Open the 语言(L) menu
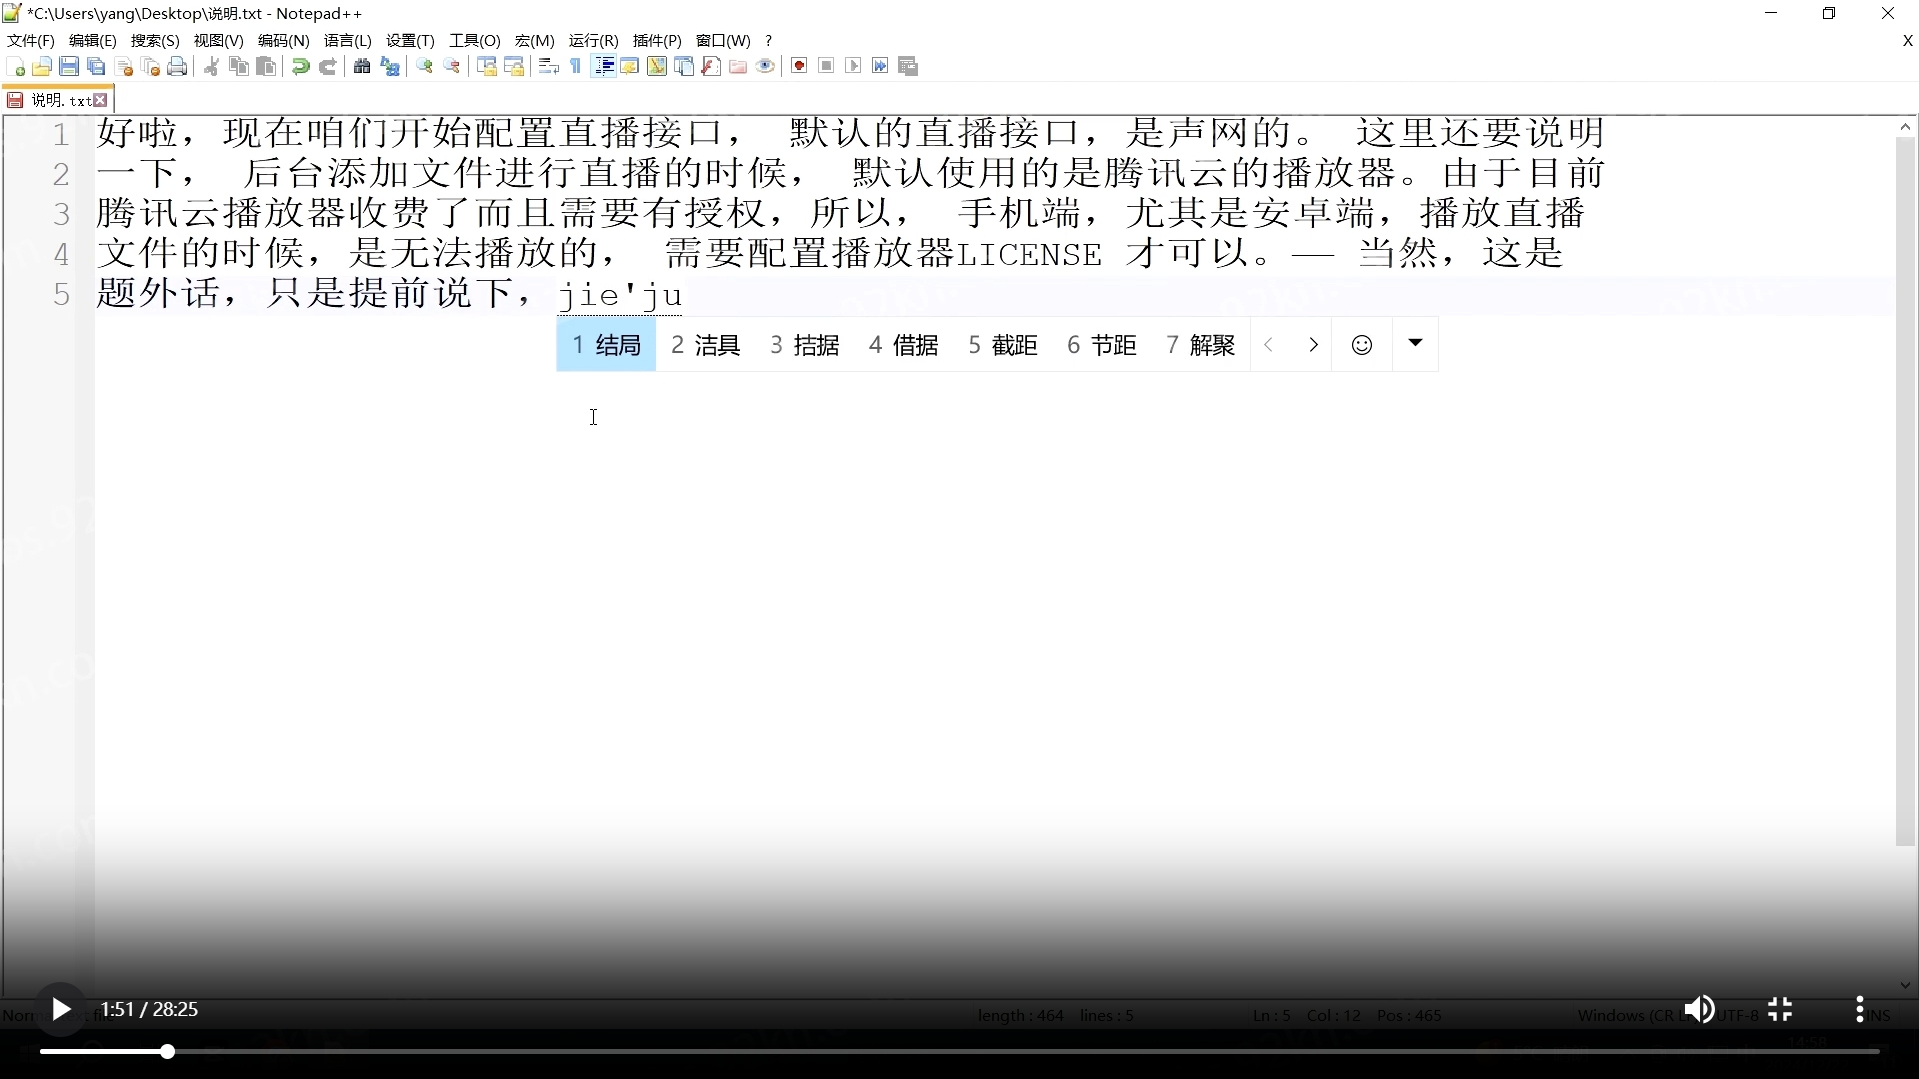 coord(347,40)
